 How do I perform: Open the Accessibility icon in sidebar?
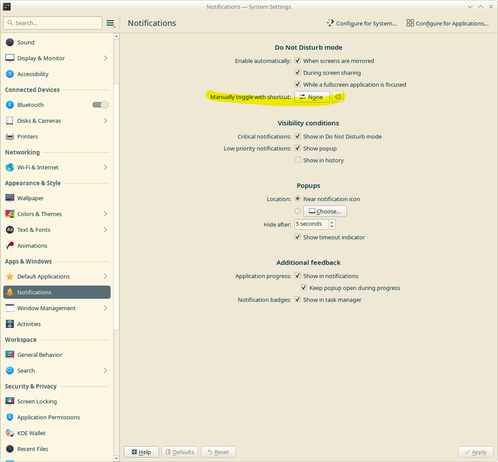point(10,74)
